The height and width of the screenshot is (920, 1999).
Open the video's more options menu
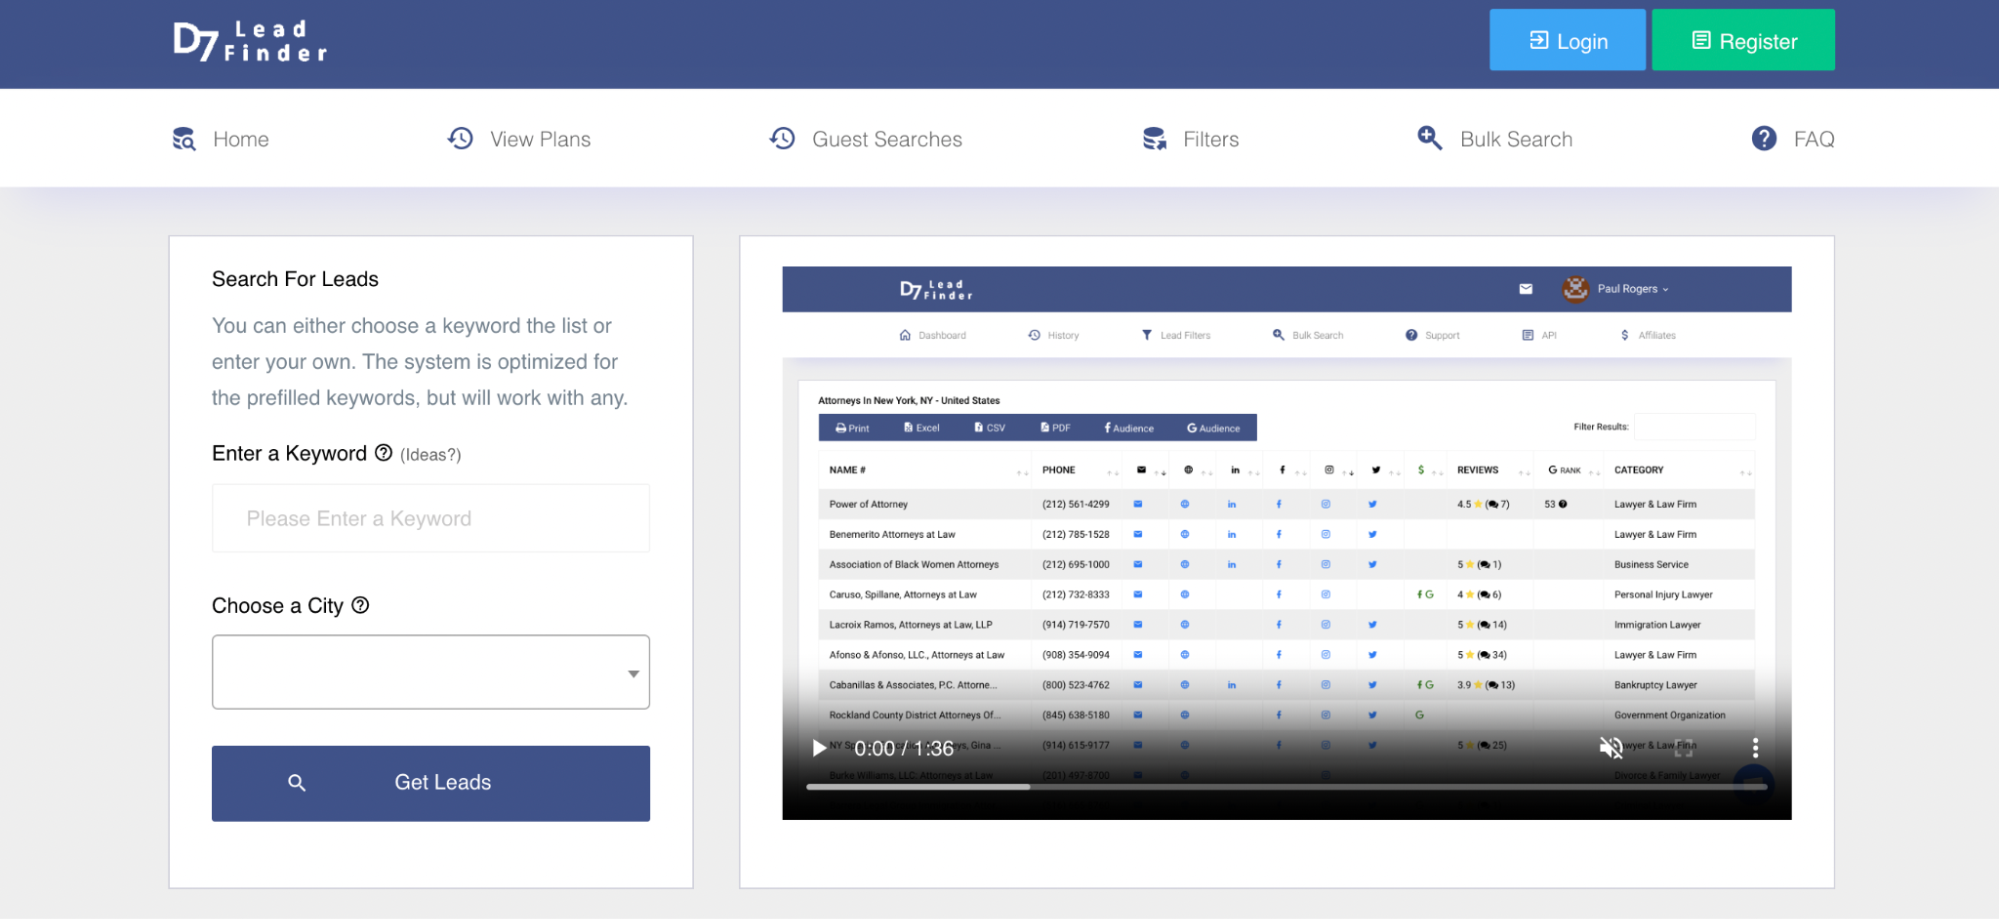click(1755, 748)
